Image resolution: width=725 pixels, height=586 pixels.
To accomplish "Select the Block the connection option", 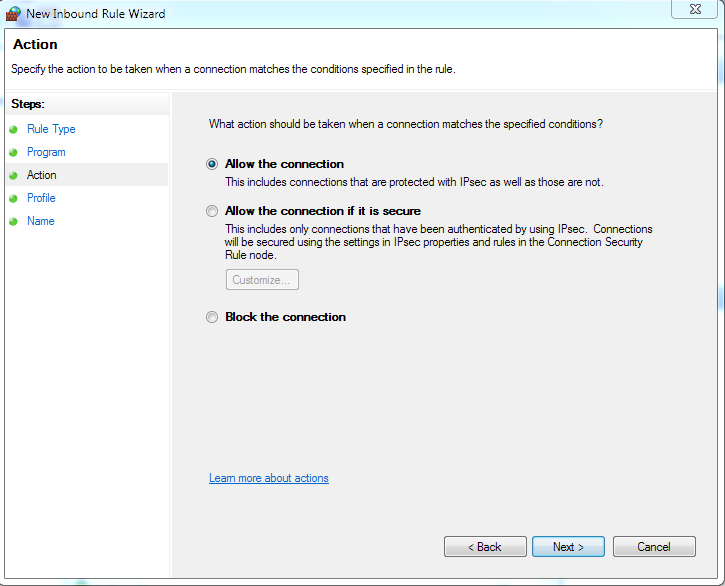I will pos(212,317).
